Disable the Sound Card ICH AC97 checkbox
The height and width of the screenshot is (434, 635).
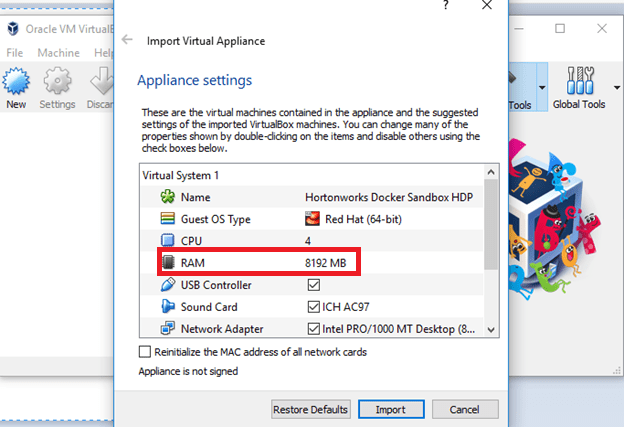tap(313, 307)
